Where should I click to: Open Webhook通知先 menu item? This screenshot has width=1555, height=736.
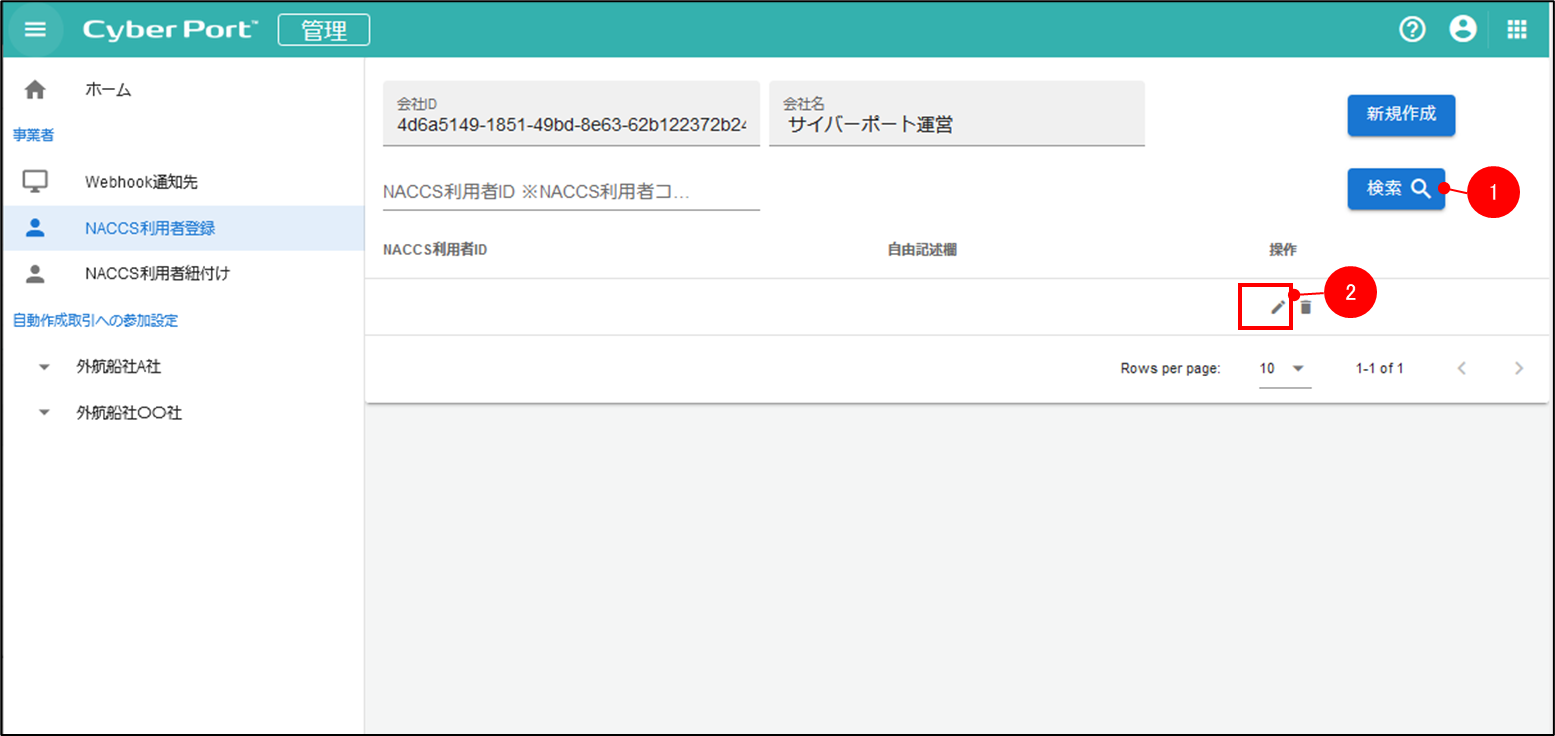point(141,182)
